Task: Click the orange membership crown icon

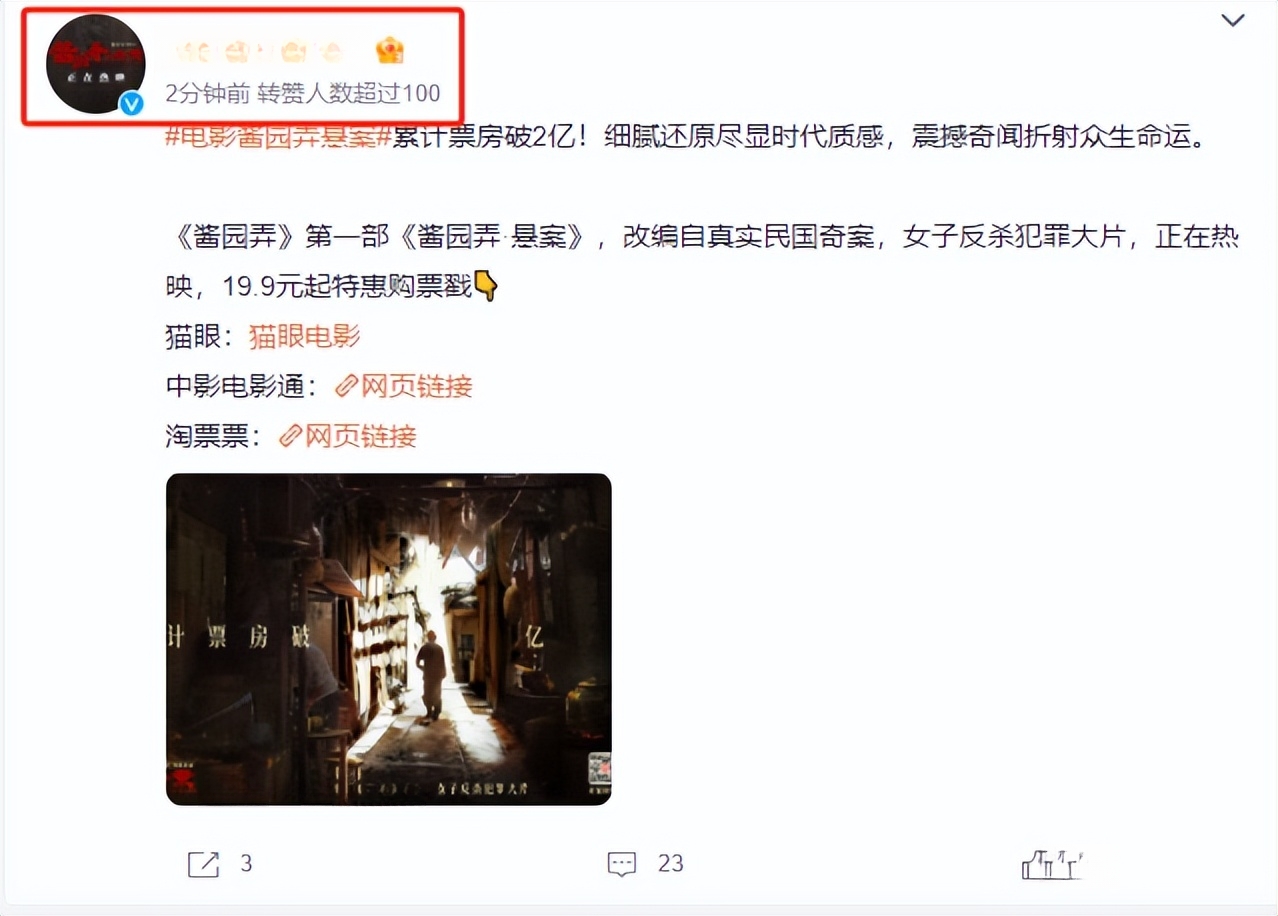Action: pos(390,50)
